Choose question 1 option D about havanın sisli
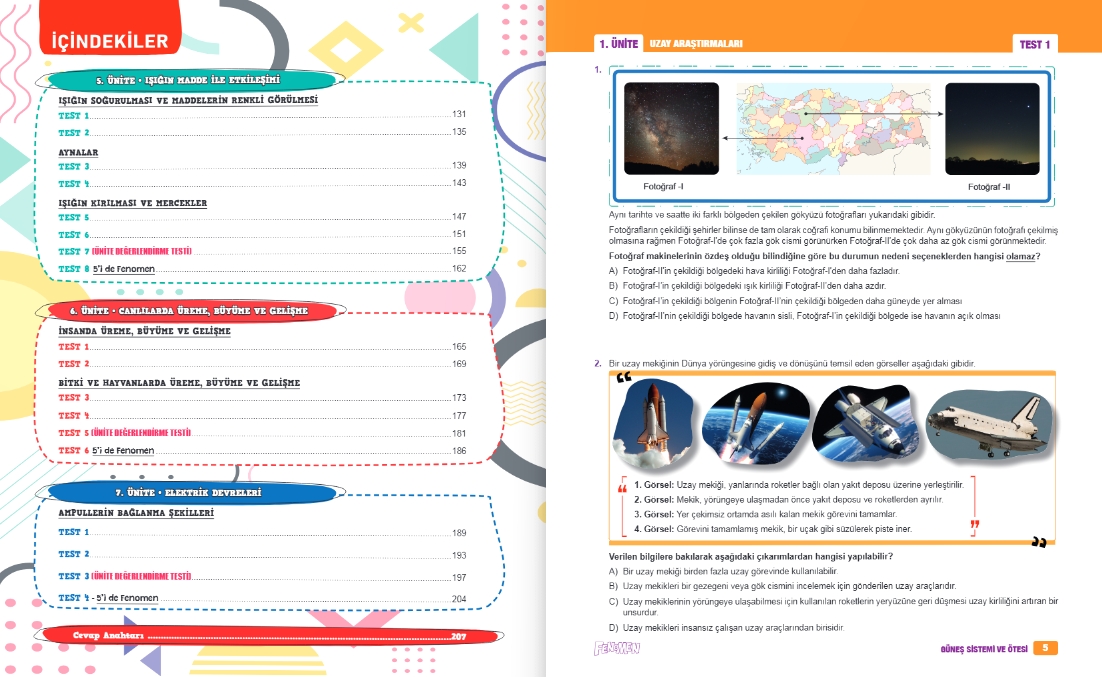Screen dimensions: 1102x677 pos(804,316)
